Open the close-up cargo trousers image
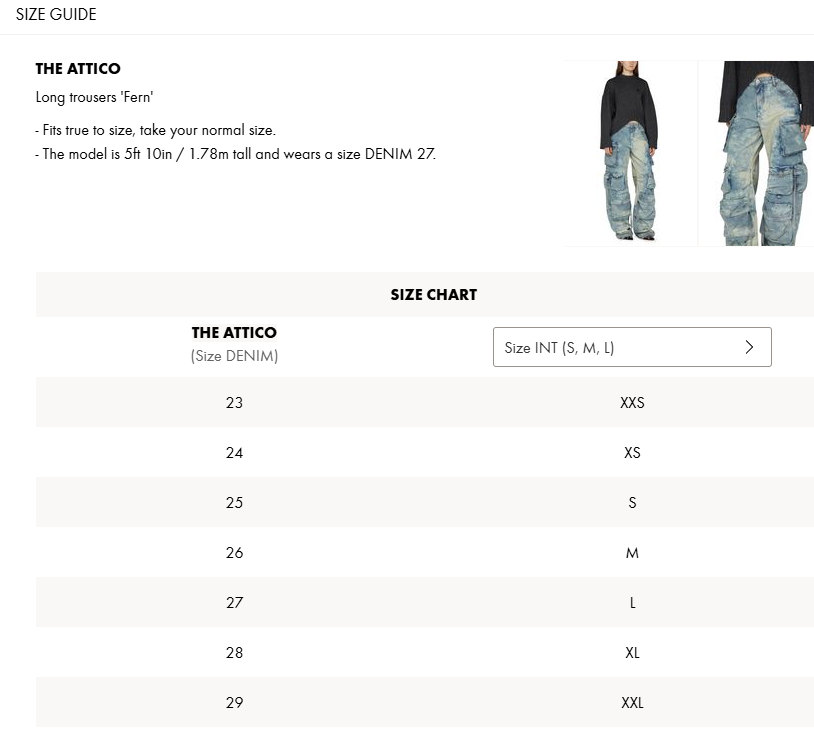Image resolution: width=814 pixels, height=732 pixels. 756,153
